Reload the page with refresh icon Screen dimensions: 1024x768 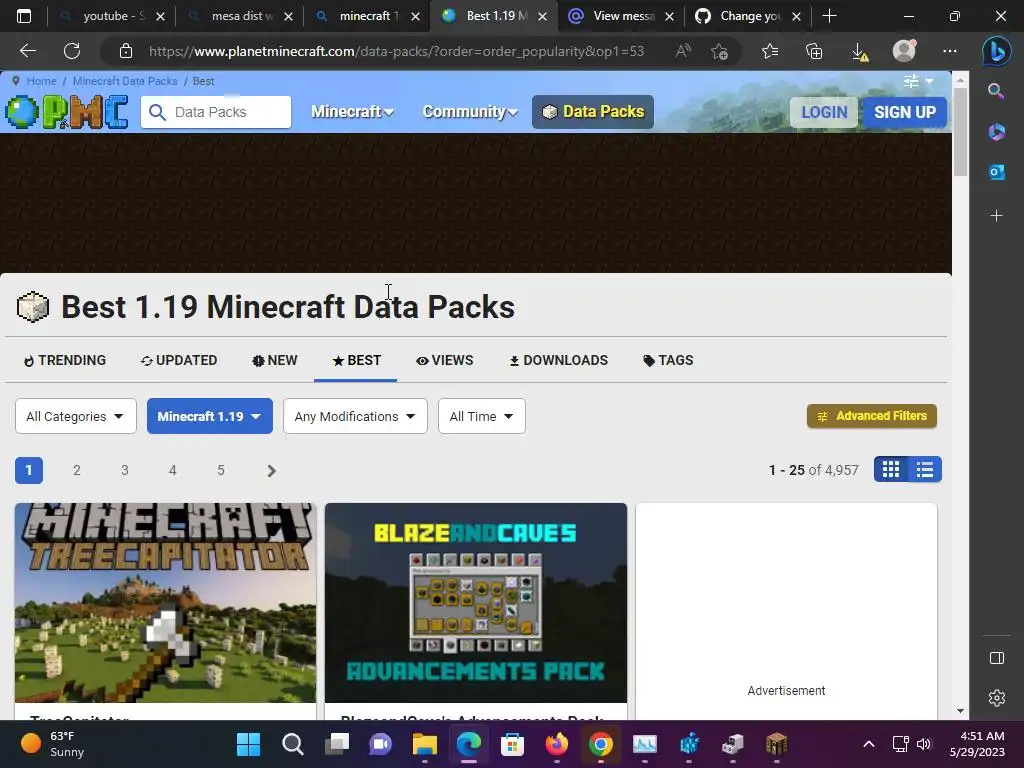tap(72, 51)
